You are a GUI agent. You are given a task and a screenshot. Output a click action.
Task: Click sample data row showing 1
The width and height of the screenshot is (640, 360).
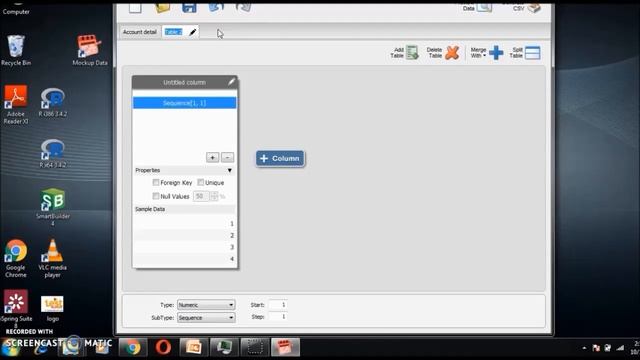184,224
